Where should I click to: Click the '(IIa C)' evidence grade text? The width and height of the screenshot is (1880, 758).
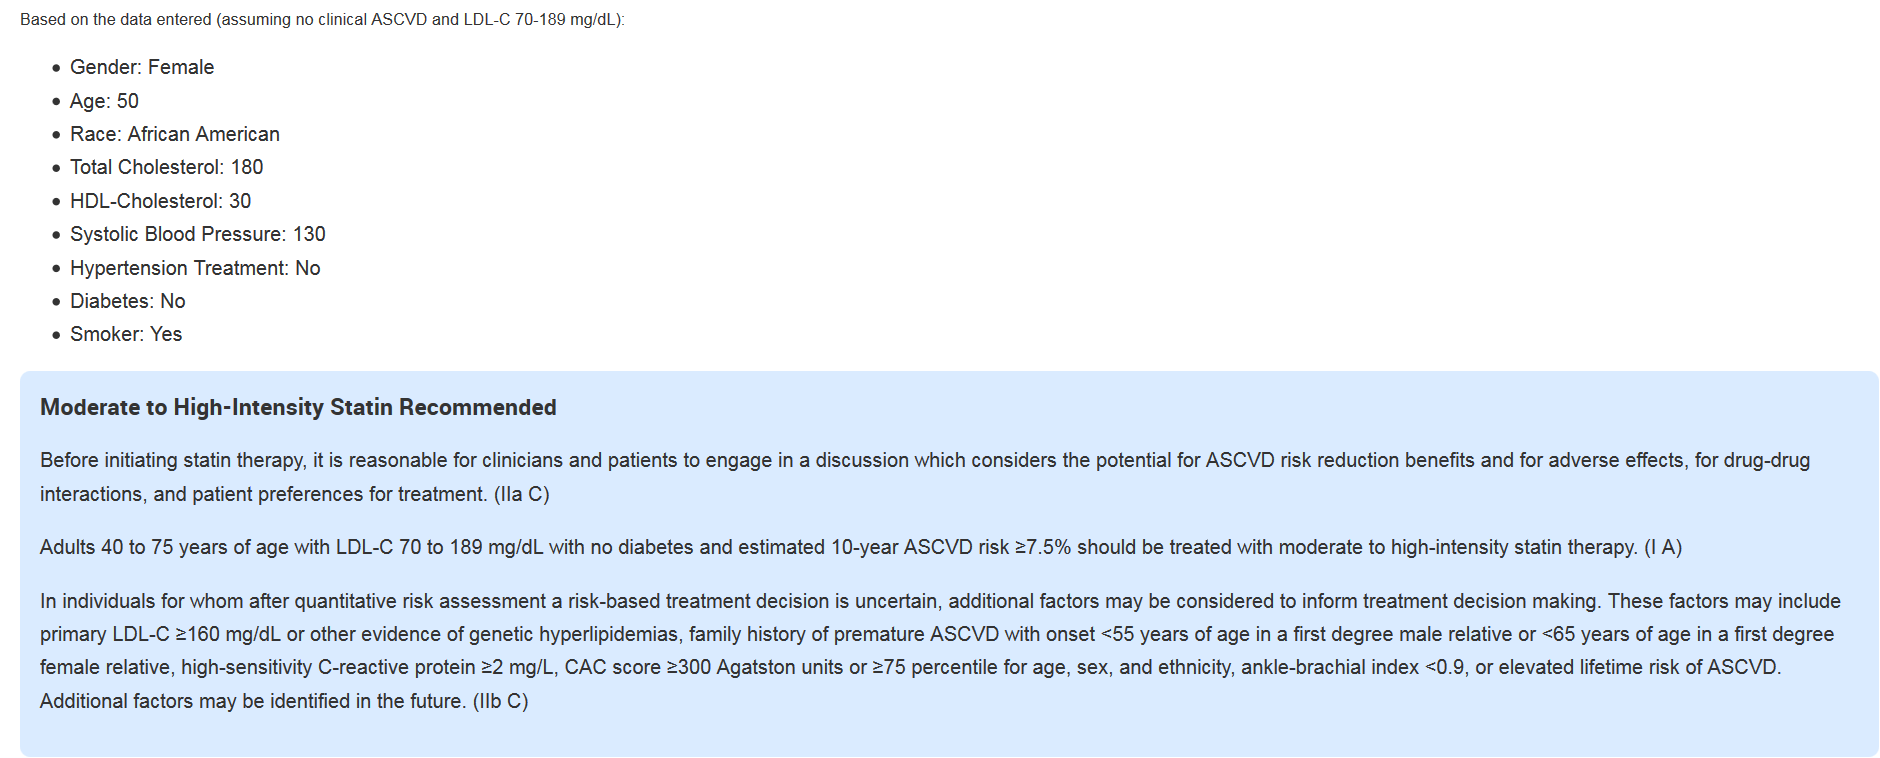click(521, 494)
